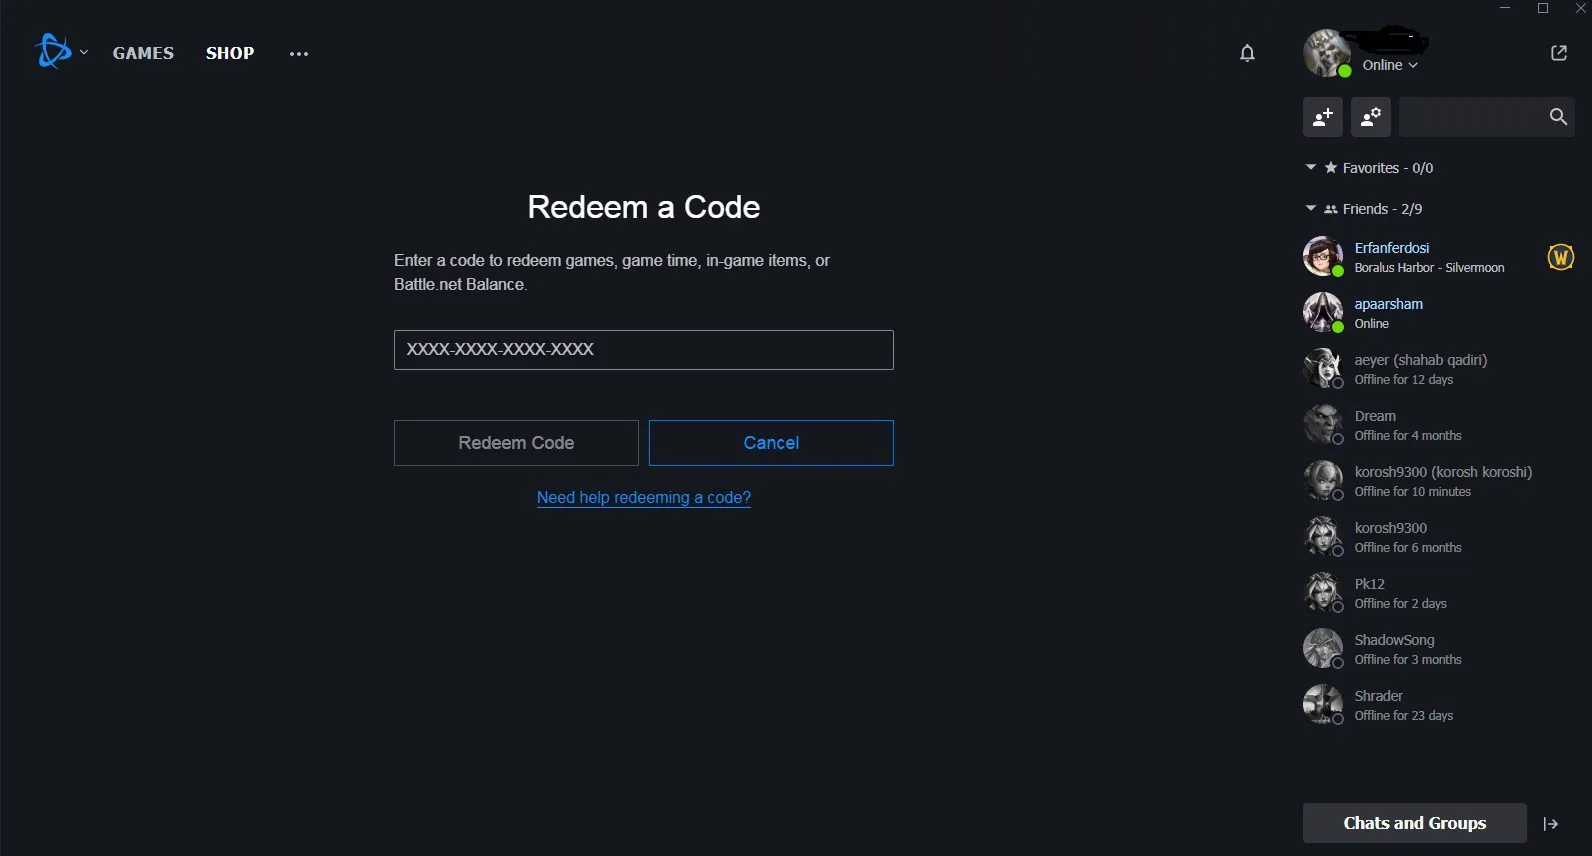Open Need help redeeming a code link

tap(644, 497)
